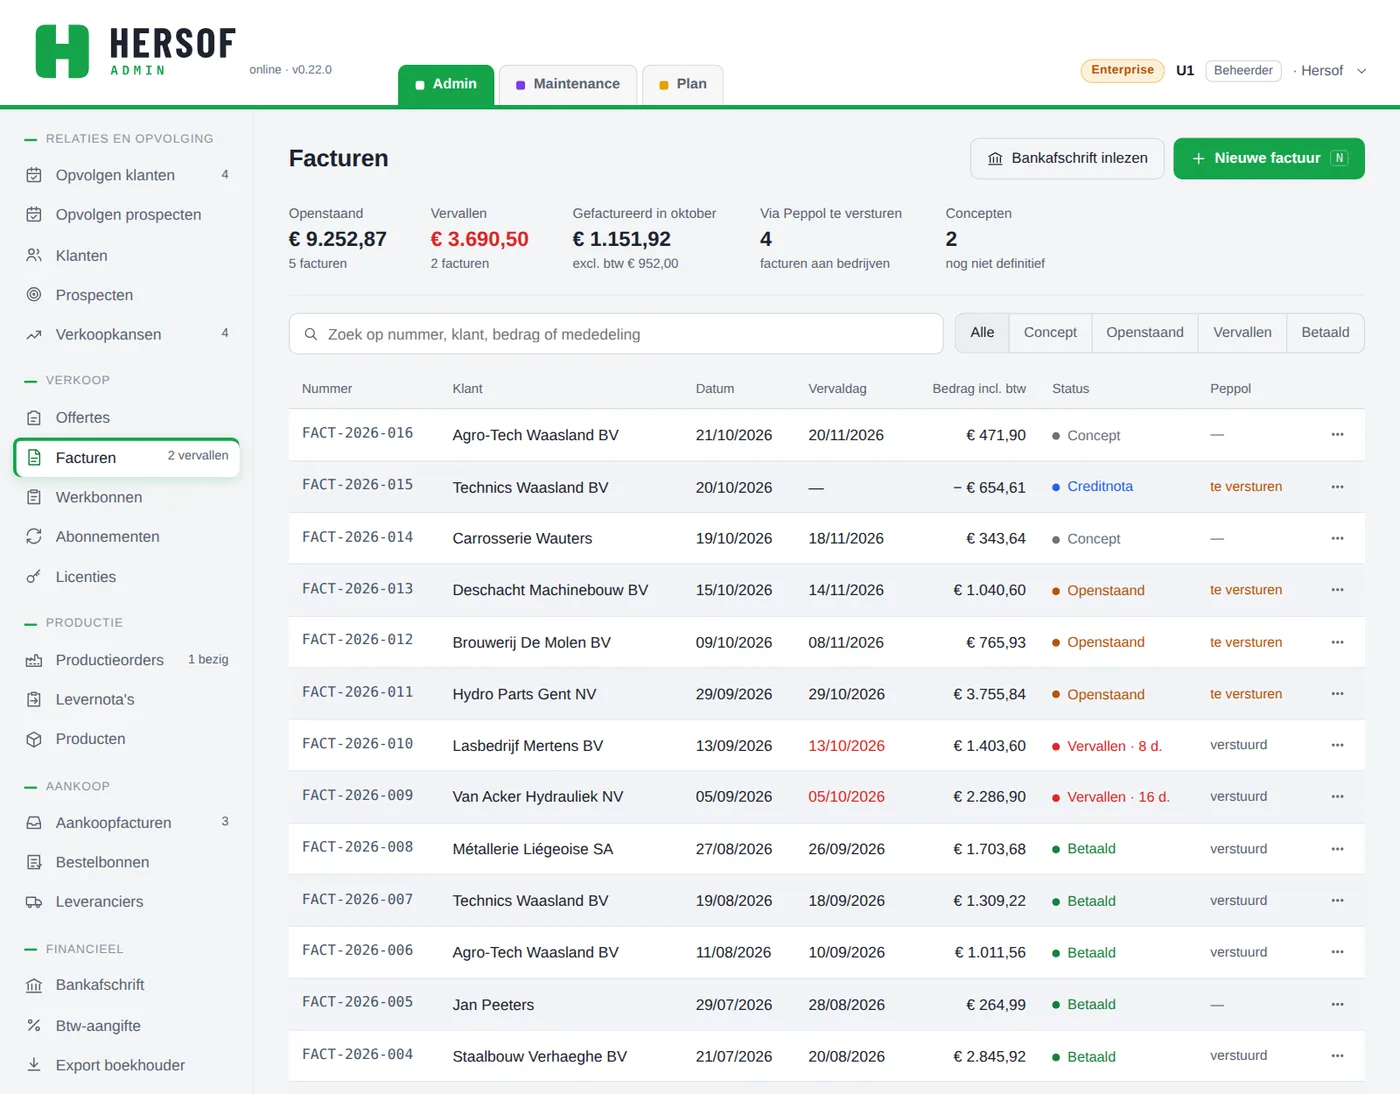The height and width of the screenshot is (1094, 1400).
Task: Click the Licenties key icon
Action: click(34, 577)
